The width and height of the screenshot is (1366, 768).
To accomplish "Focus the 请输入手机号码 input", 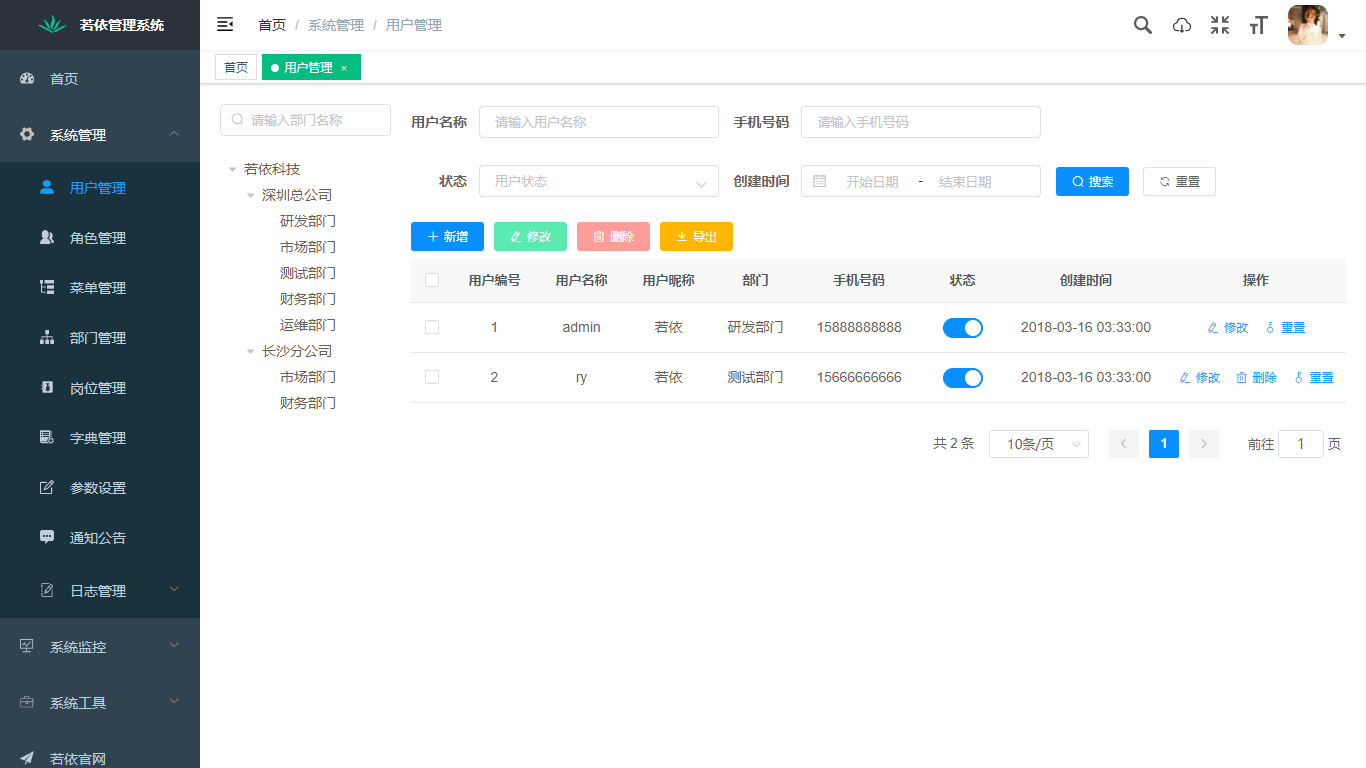I will pyautogui.click(x=921, y=122).
